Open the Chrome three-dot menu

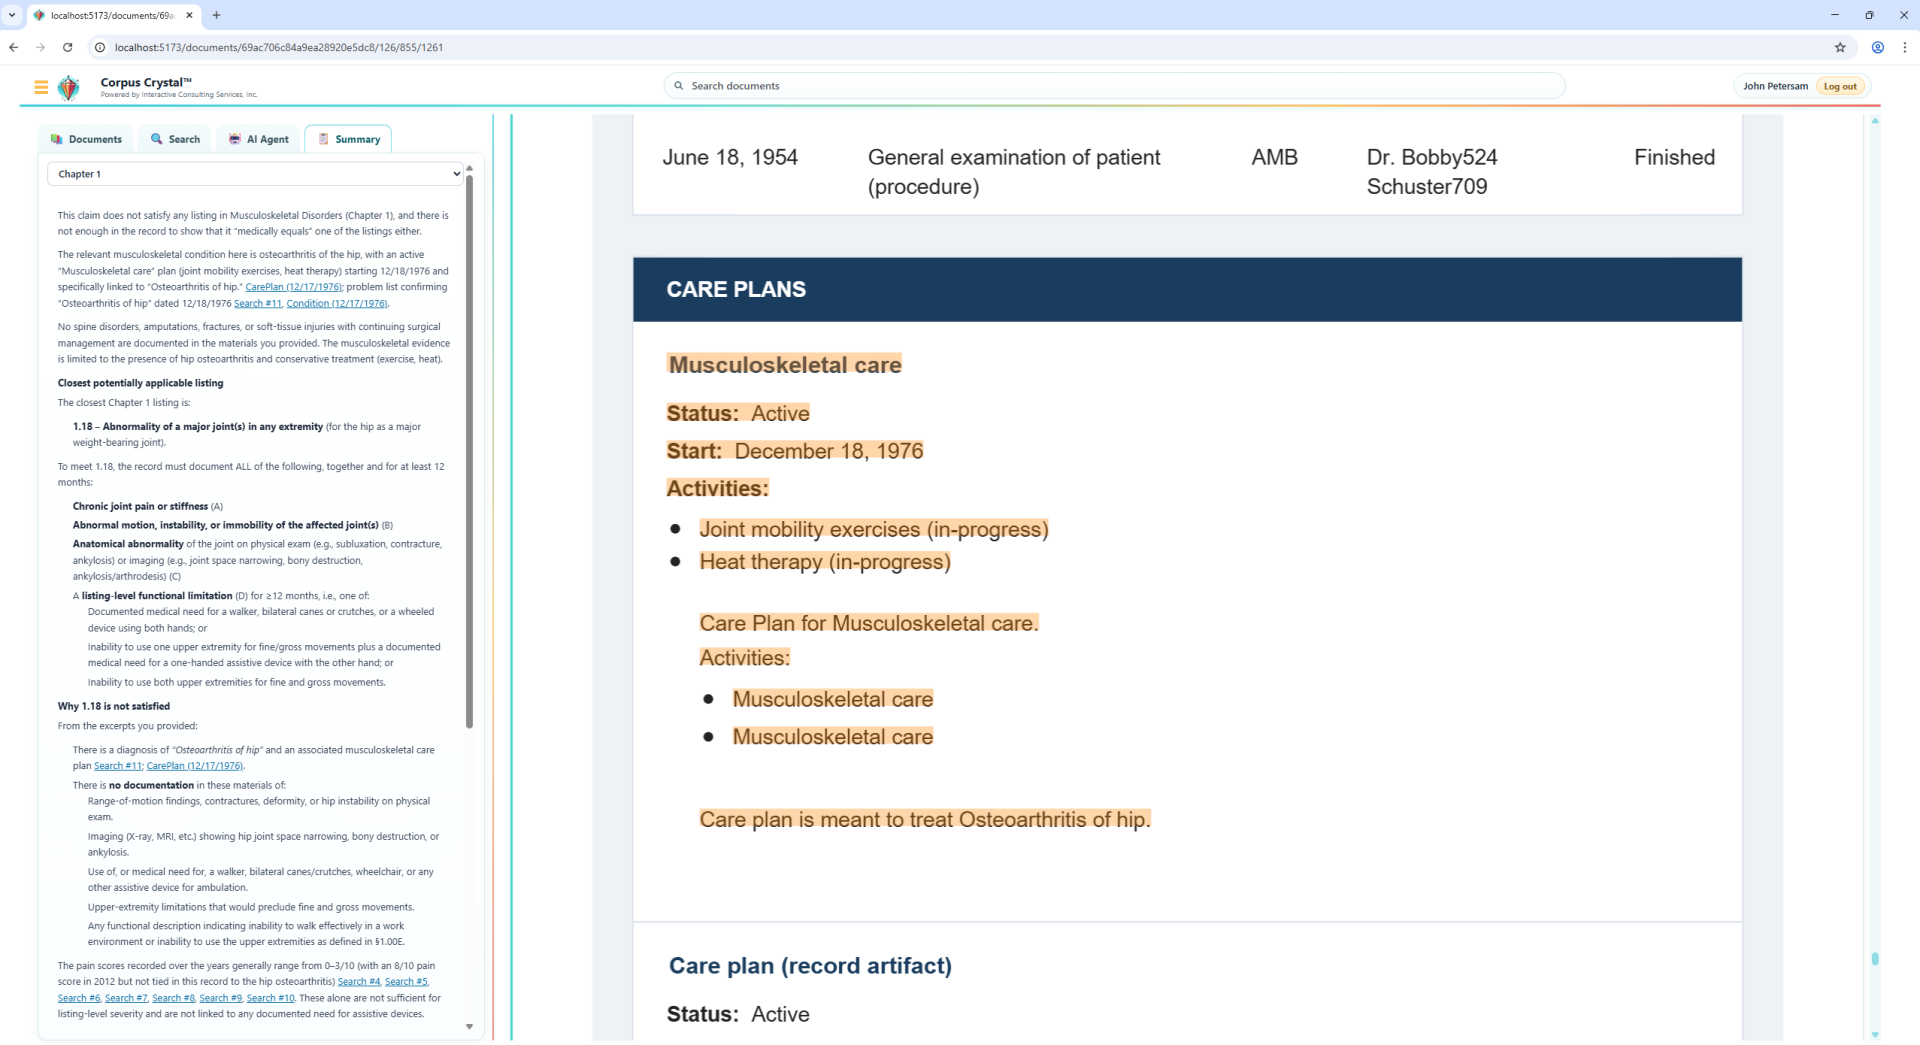point(1904,47)
